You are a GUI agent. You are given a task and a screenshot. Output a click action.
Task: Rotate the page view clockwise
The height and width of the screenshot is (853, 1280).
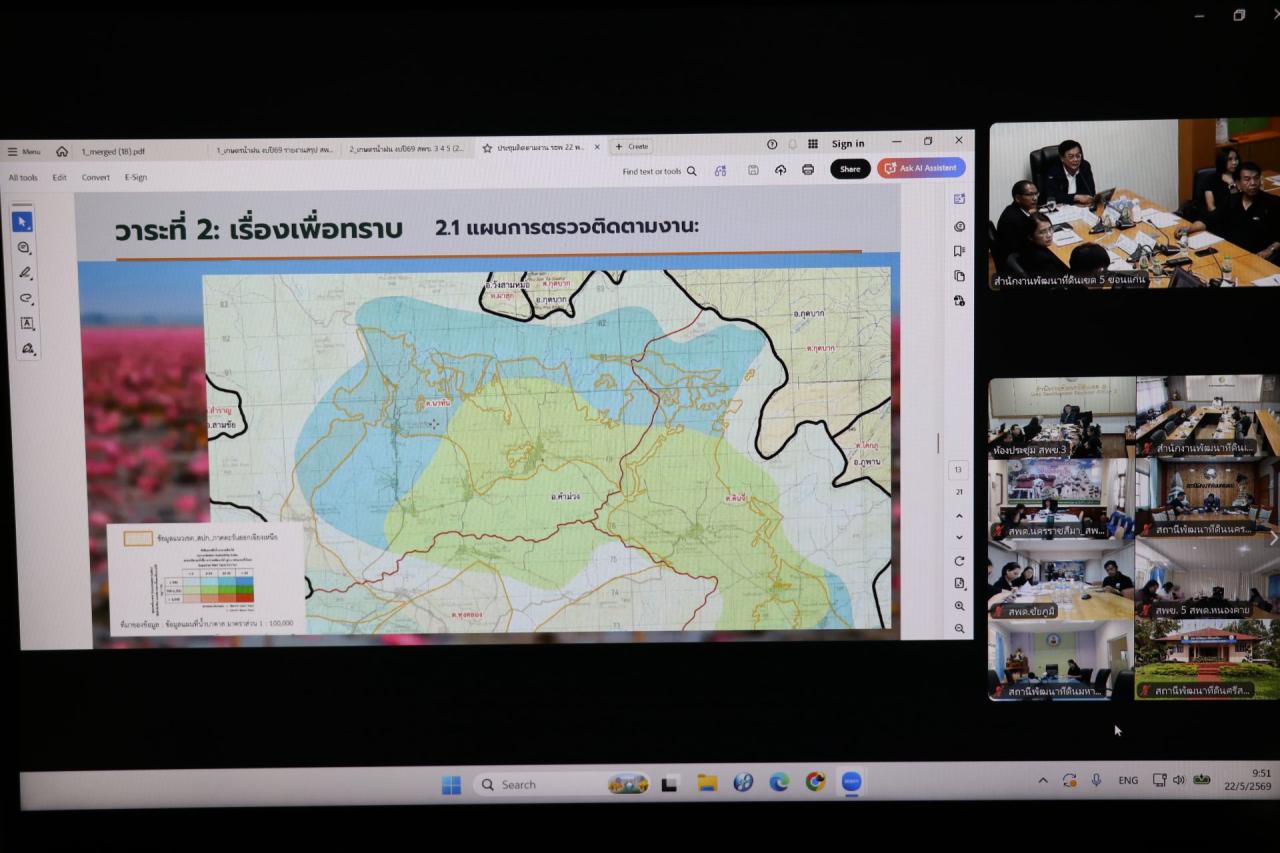point(960,561)
